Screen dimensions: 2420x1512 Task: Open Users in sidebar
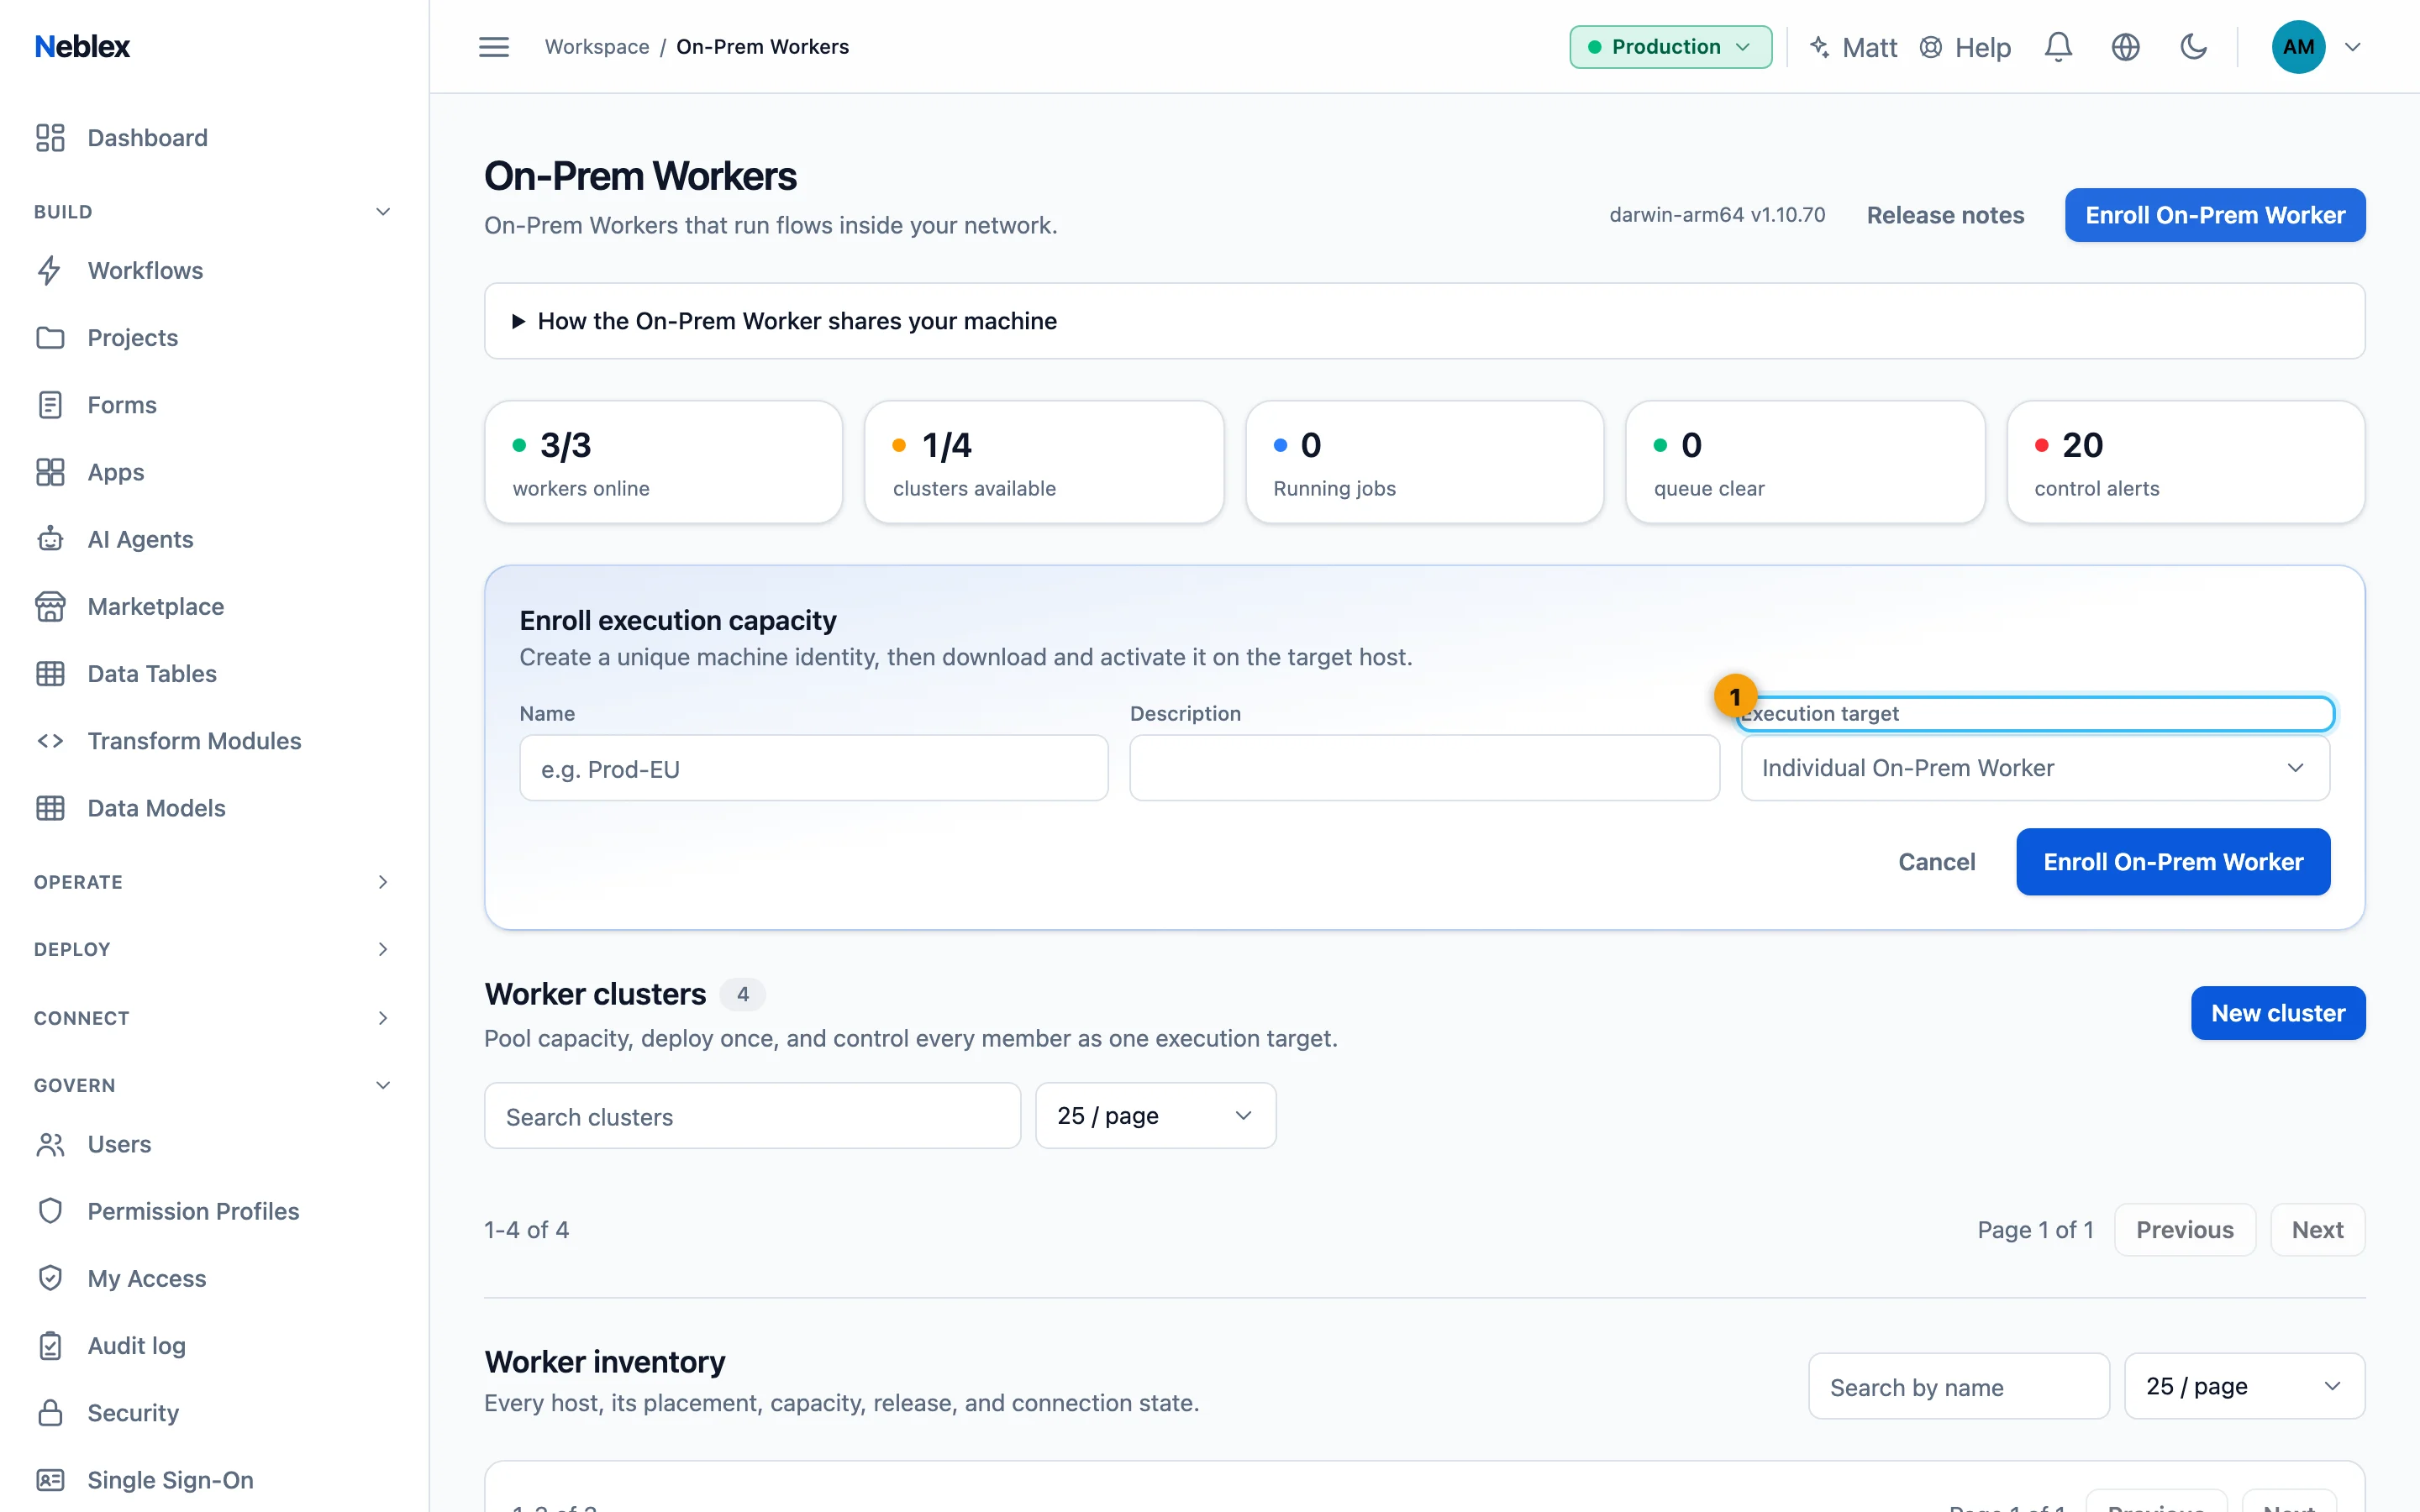coord(214,1144)
